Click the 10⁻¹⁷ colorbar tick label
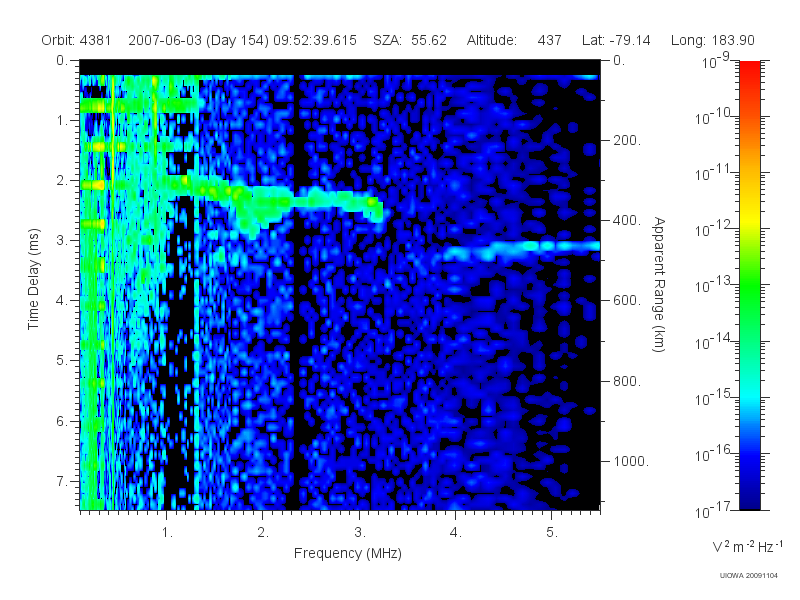 [x=714, y=510]
